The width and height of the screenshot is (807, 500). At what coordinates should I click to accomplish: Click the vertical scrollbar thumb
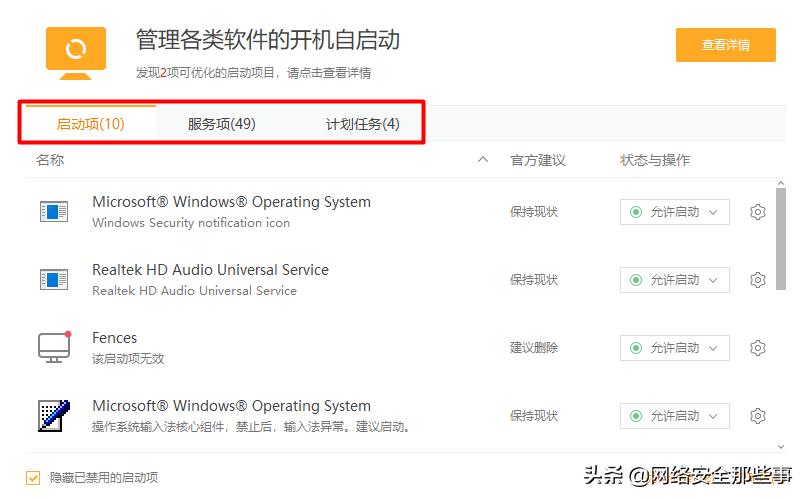(x=781, y=239)
